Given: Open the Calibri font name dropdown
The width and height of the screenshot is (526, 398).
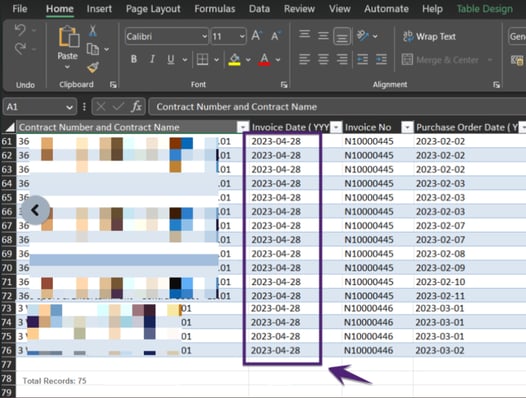Looking at the screenshot, I should pyautogui.click(x=204, y=36).
